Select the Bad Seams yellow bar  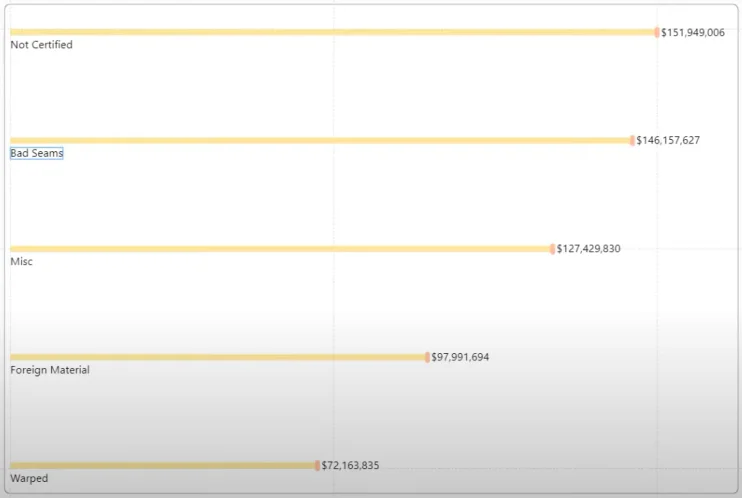click(x=320, y=141)
